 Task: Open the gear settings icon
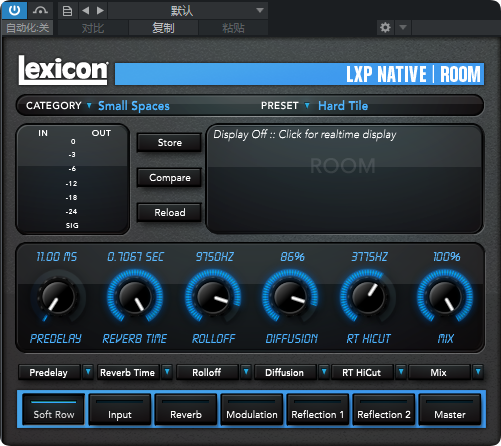[385, 27]
